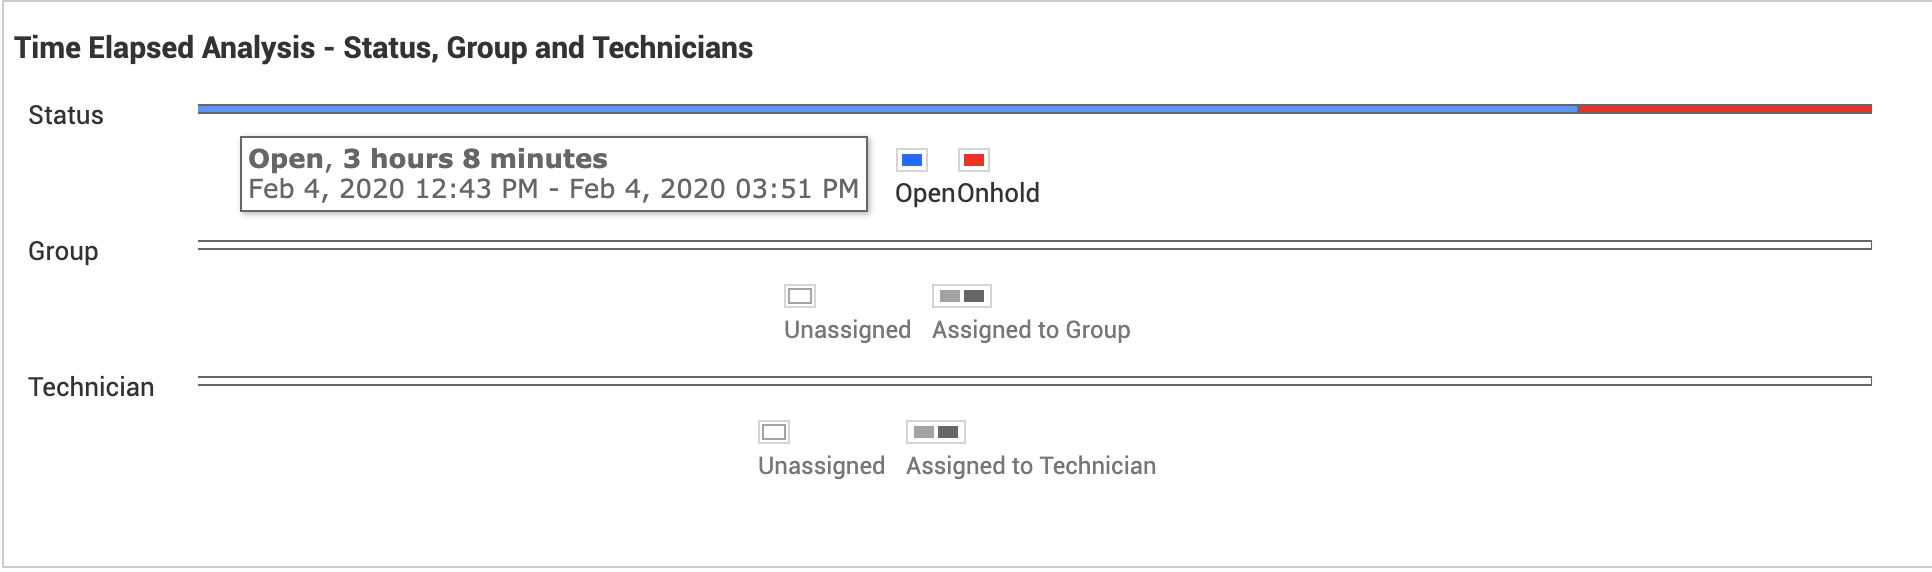Click the Assigned to Technician legend icon
The width and height of the screenshot is (1932, 572).
936,432
